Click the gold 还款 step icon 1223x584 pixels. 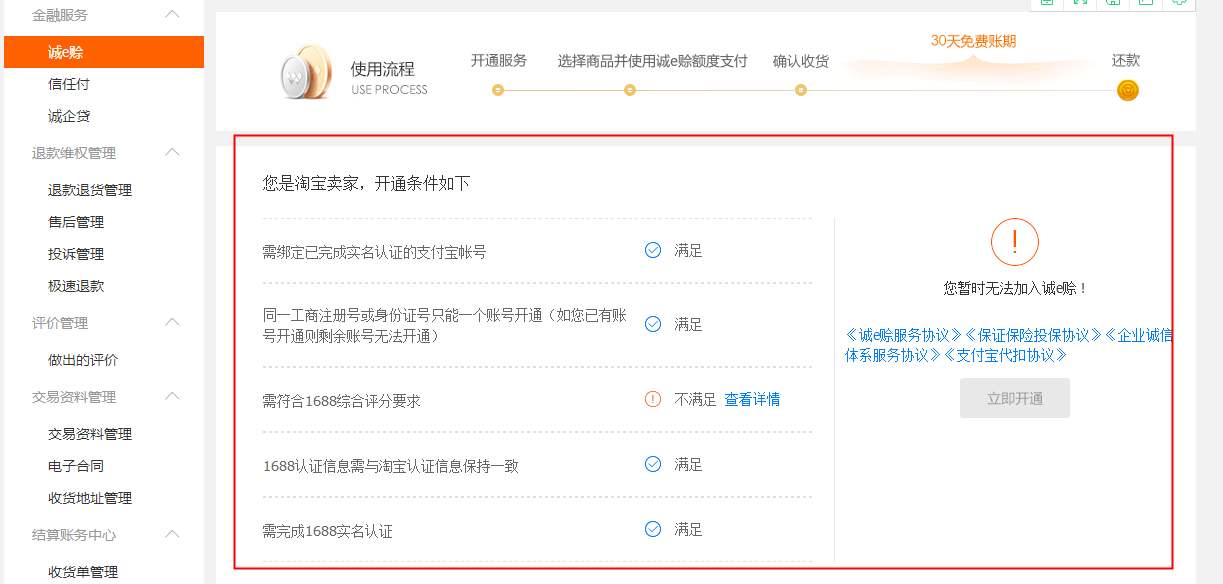click(x=1127, y=89)
